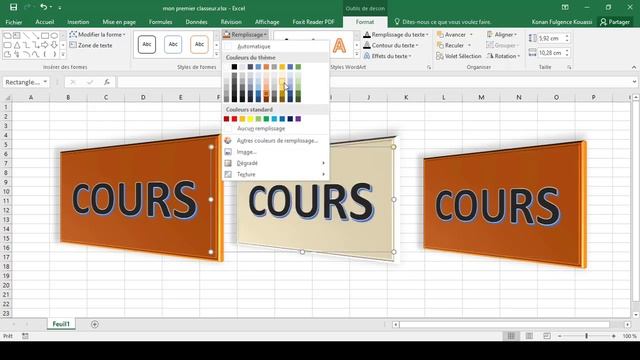Open the Texture submenu

click(276, 174)
